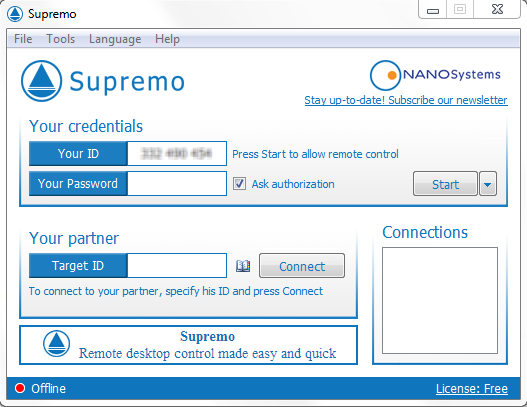Click the License: Free link

click(472, 389)
